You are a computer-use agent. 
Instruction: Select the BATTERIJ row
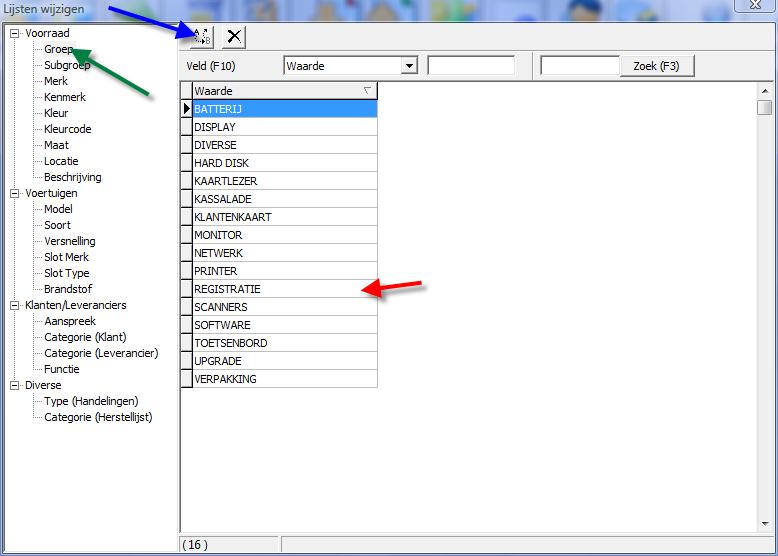pos(285,109)
